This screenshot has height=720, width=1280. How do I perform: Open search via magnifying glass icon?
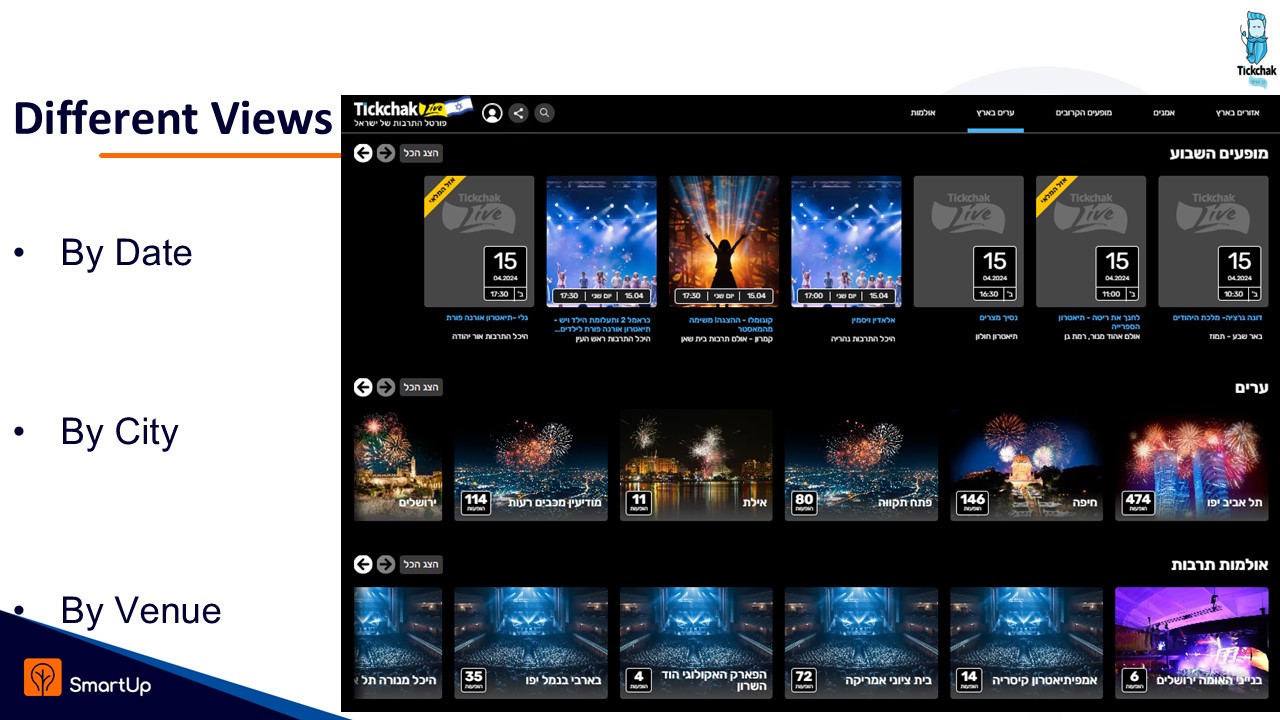pyautogui.click(x=544, y=113)
